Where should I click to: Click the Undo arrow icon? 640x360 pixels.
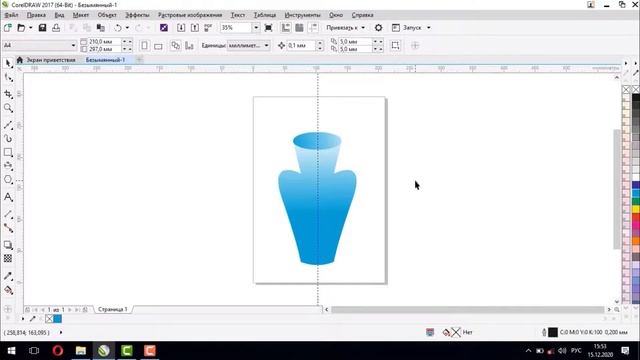(118, 28)
